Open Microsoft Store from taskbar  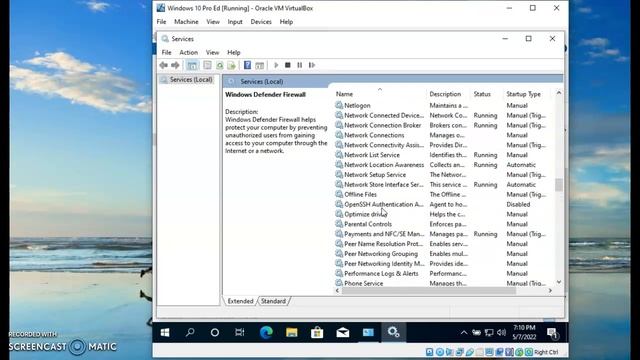[317, 333]
